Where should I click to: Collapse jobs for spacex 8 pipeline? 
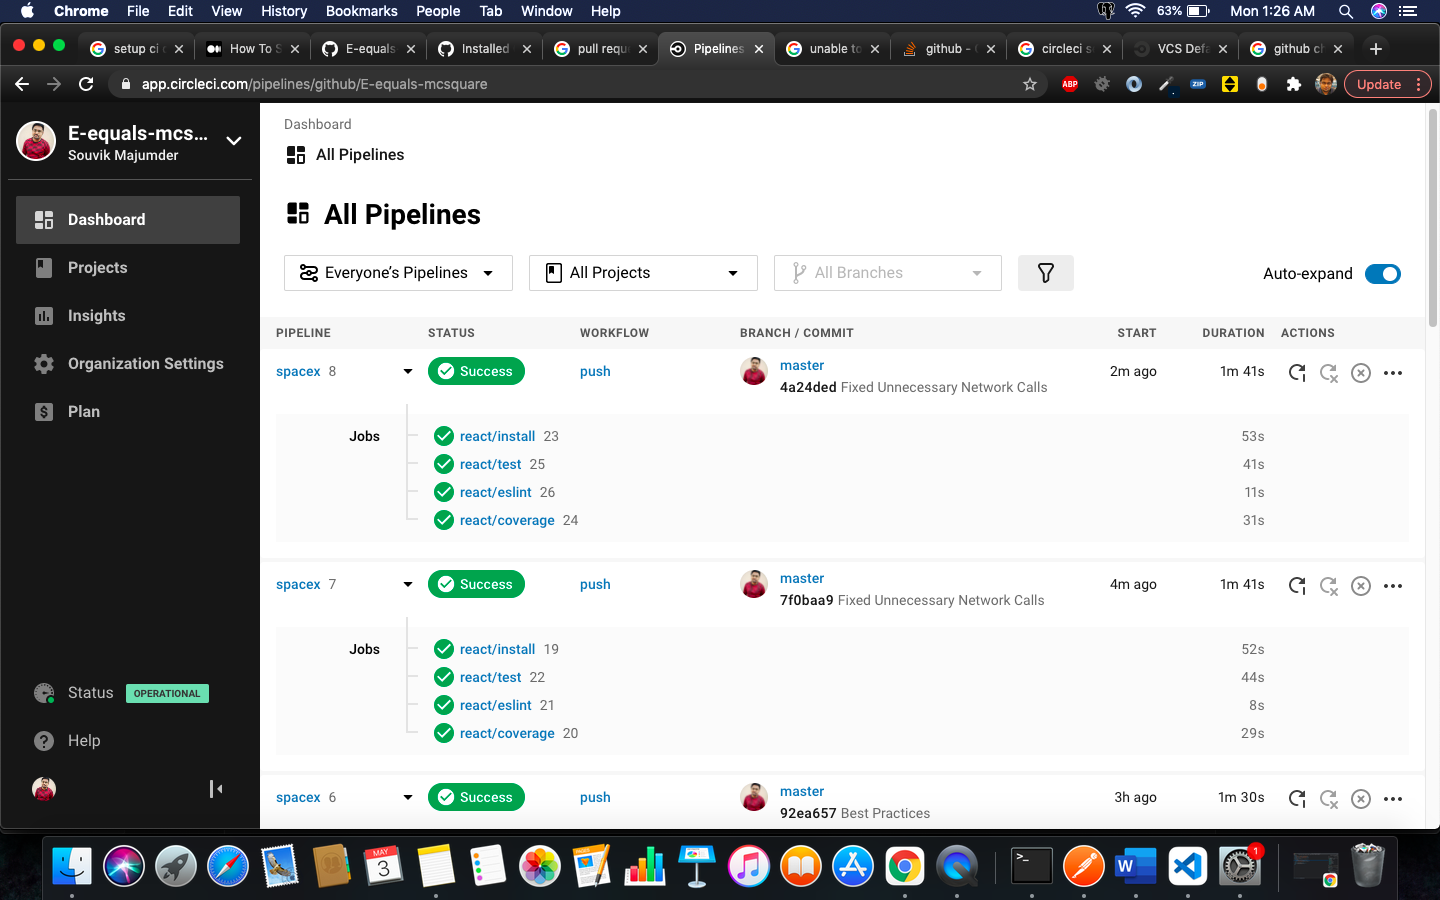click(x=408, y=371)
